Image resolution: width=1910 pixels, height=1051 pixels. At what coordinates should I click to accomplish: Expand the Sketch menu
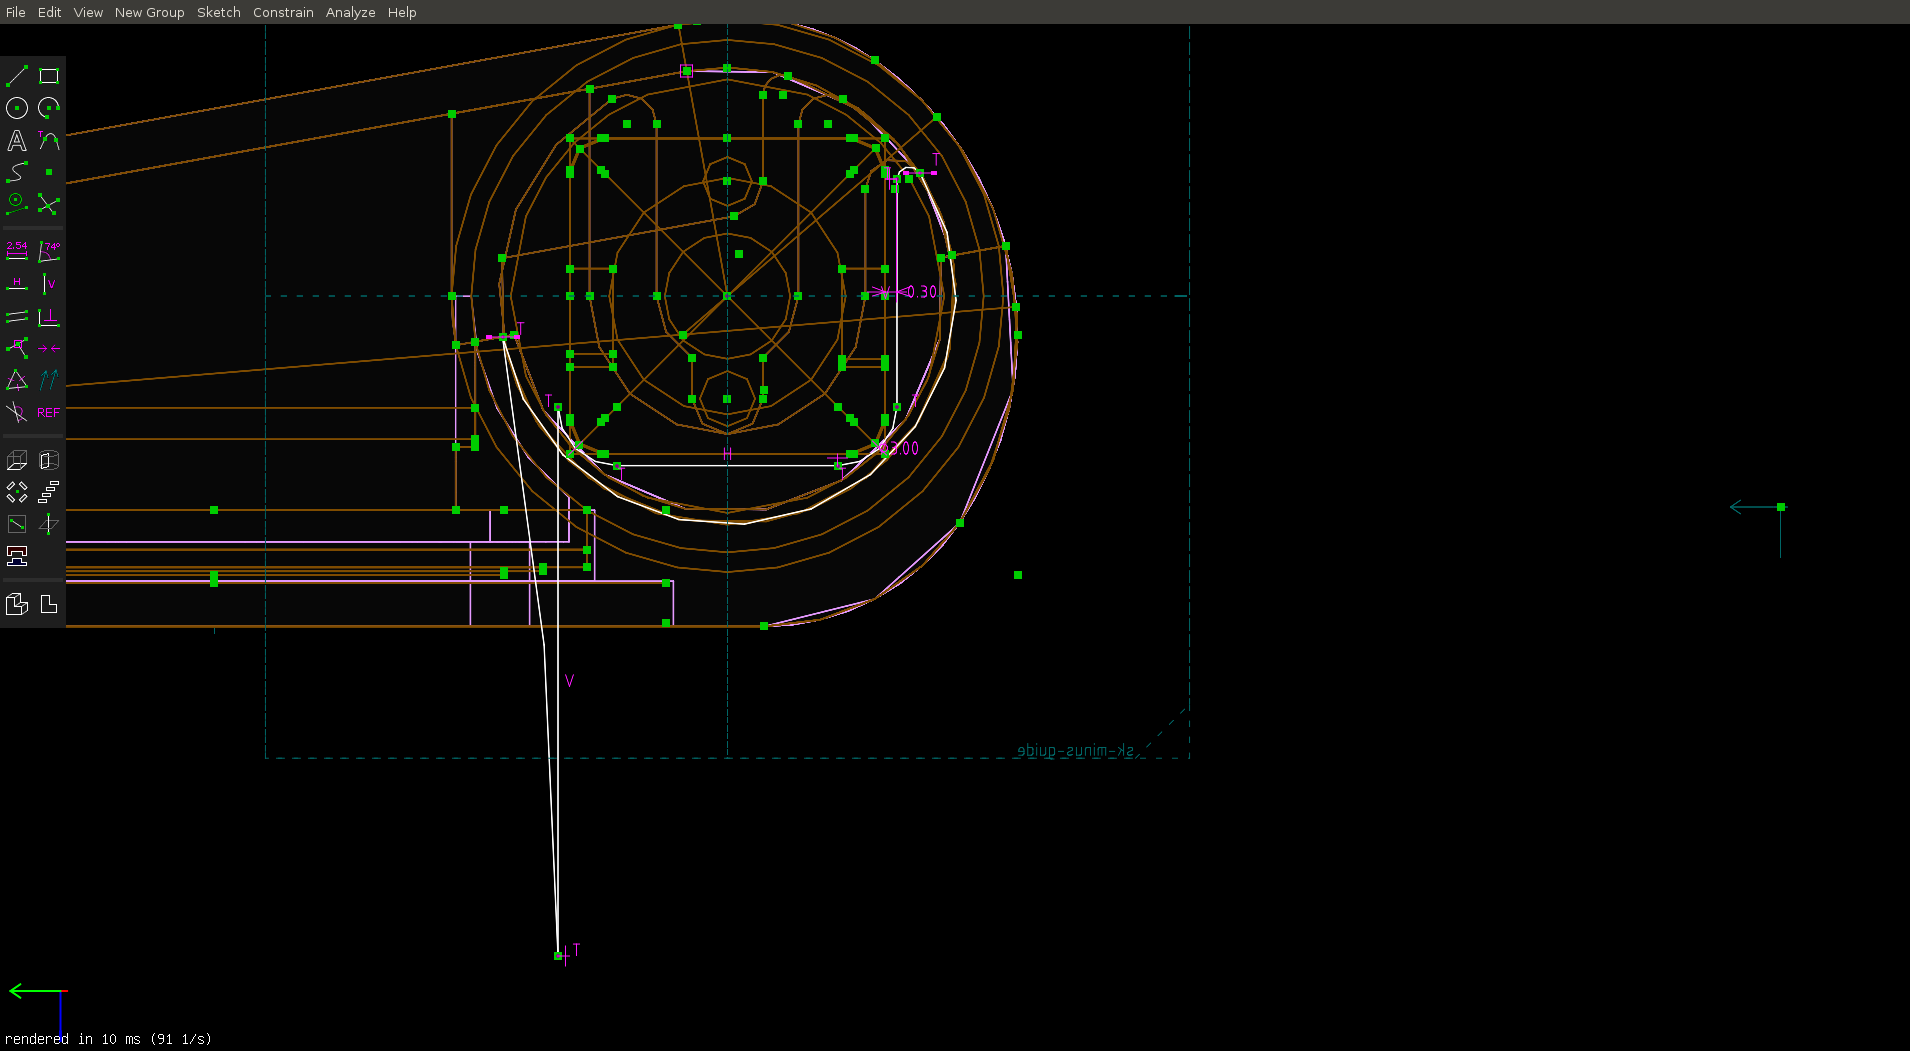[218, 12]
